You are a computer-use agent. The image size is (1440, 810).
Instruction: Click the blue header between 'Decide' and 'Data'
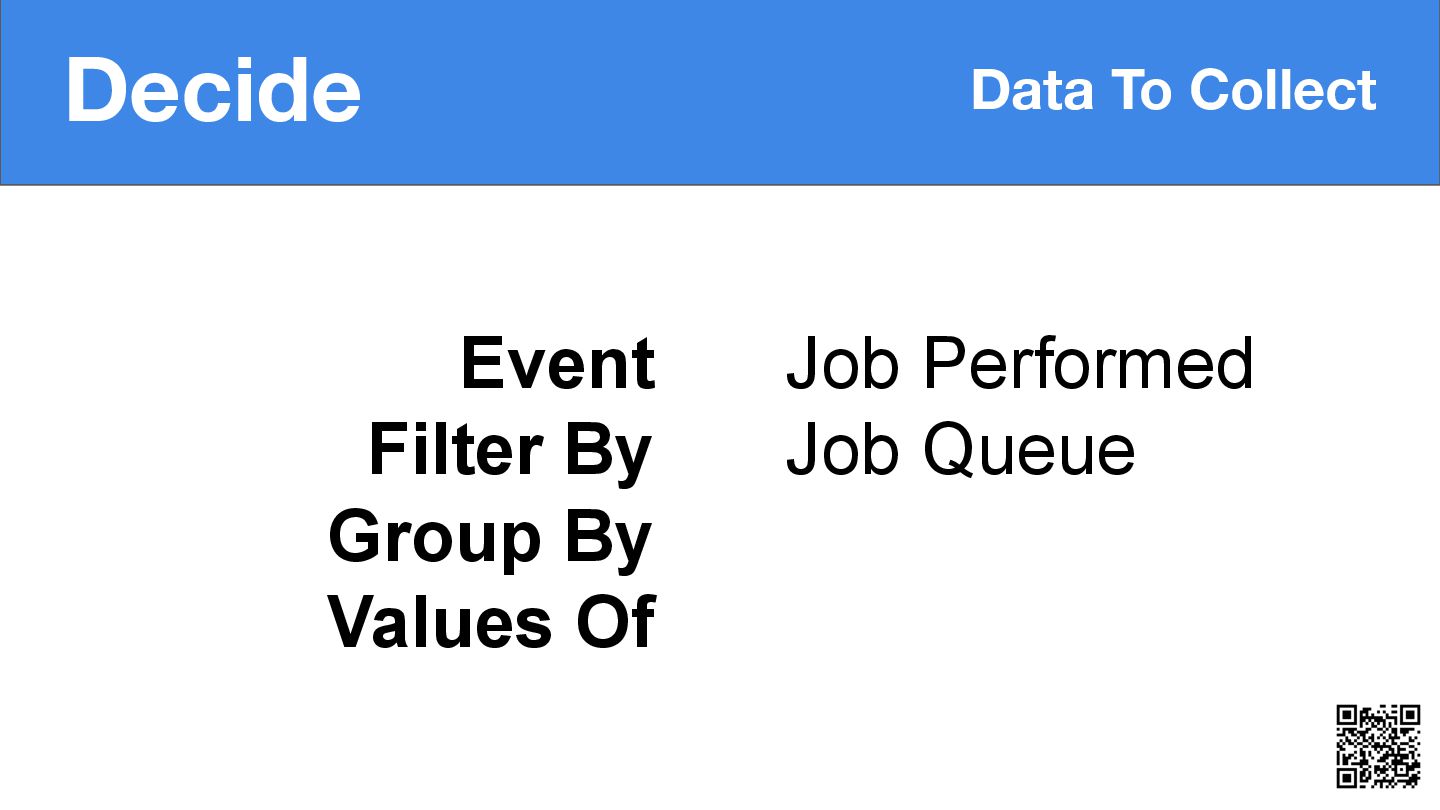tap(665, 92)
